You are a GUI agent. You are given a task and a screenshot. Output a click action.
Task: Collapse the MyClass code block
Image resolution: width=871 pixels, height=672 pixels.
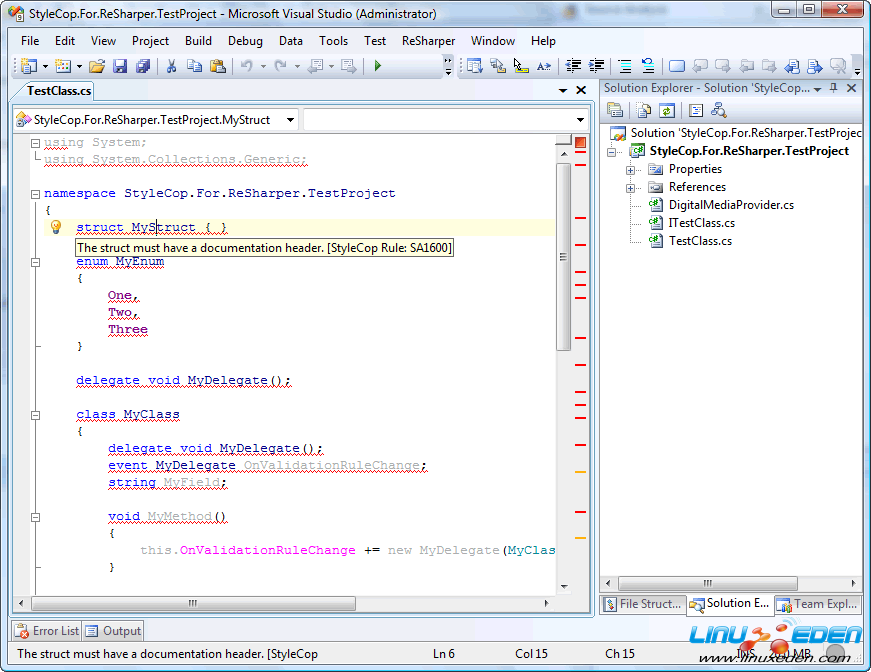click(36, 415)
